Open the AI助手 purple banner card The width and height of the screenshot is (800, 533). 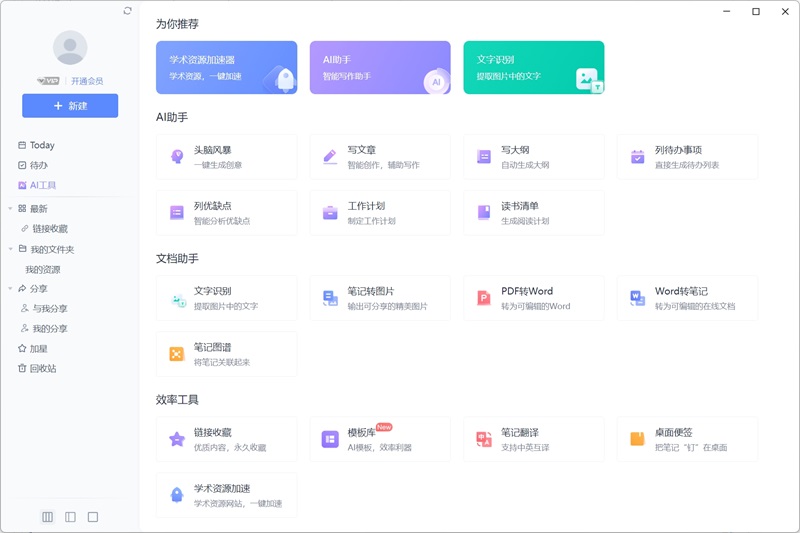[x=380, y=67]
